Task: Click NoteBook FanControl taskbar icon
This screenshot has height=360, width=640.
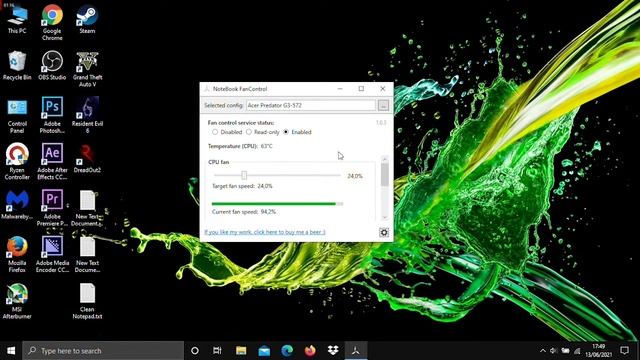Action: [x=356, y=351]
